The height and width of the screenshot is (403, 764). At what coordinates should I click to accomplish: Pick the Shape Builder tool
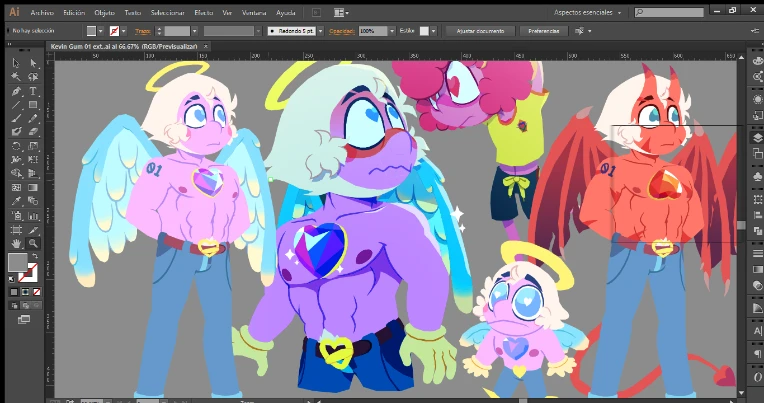[16, 173]
